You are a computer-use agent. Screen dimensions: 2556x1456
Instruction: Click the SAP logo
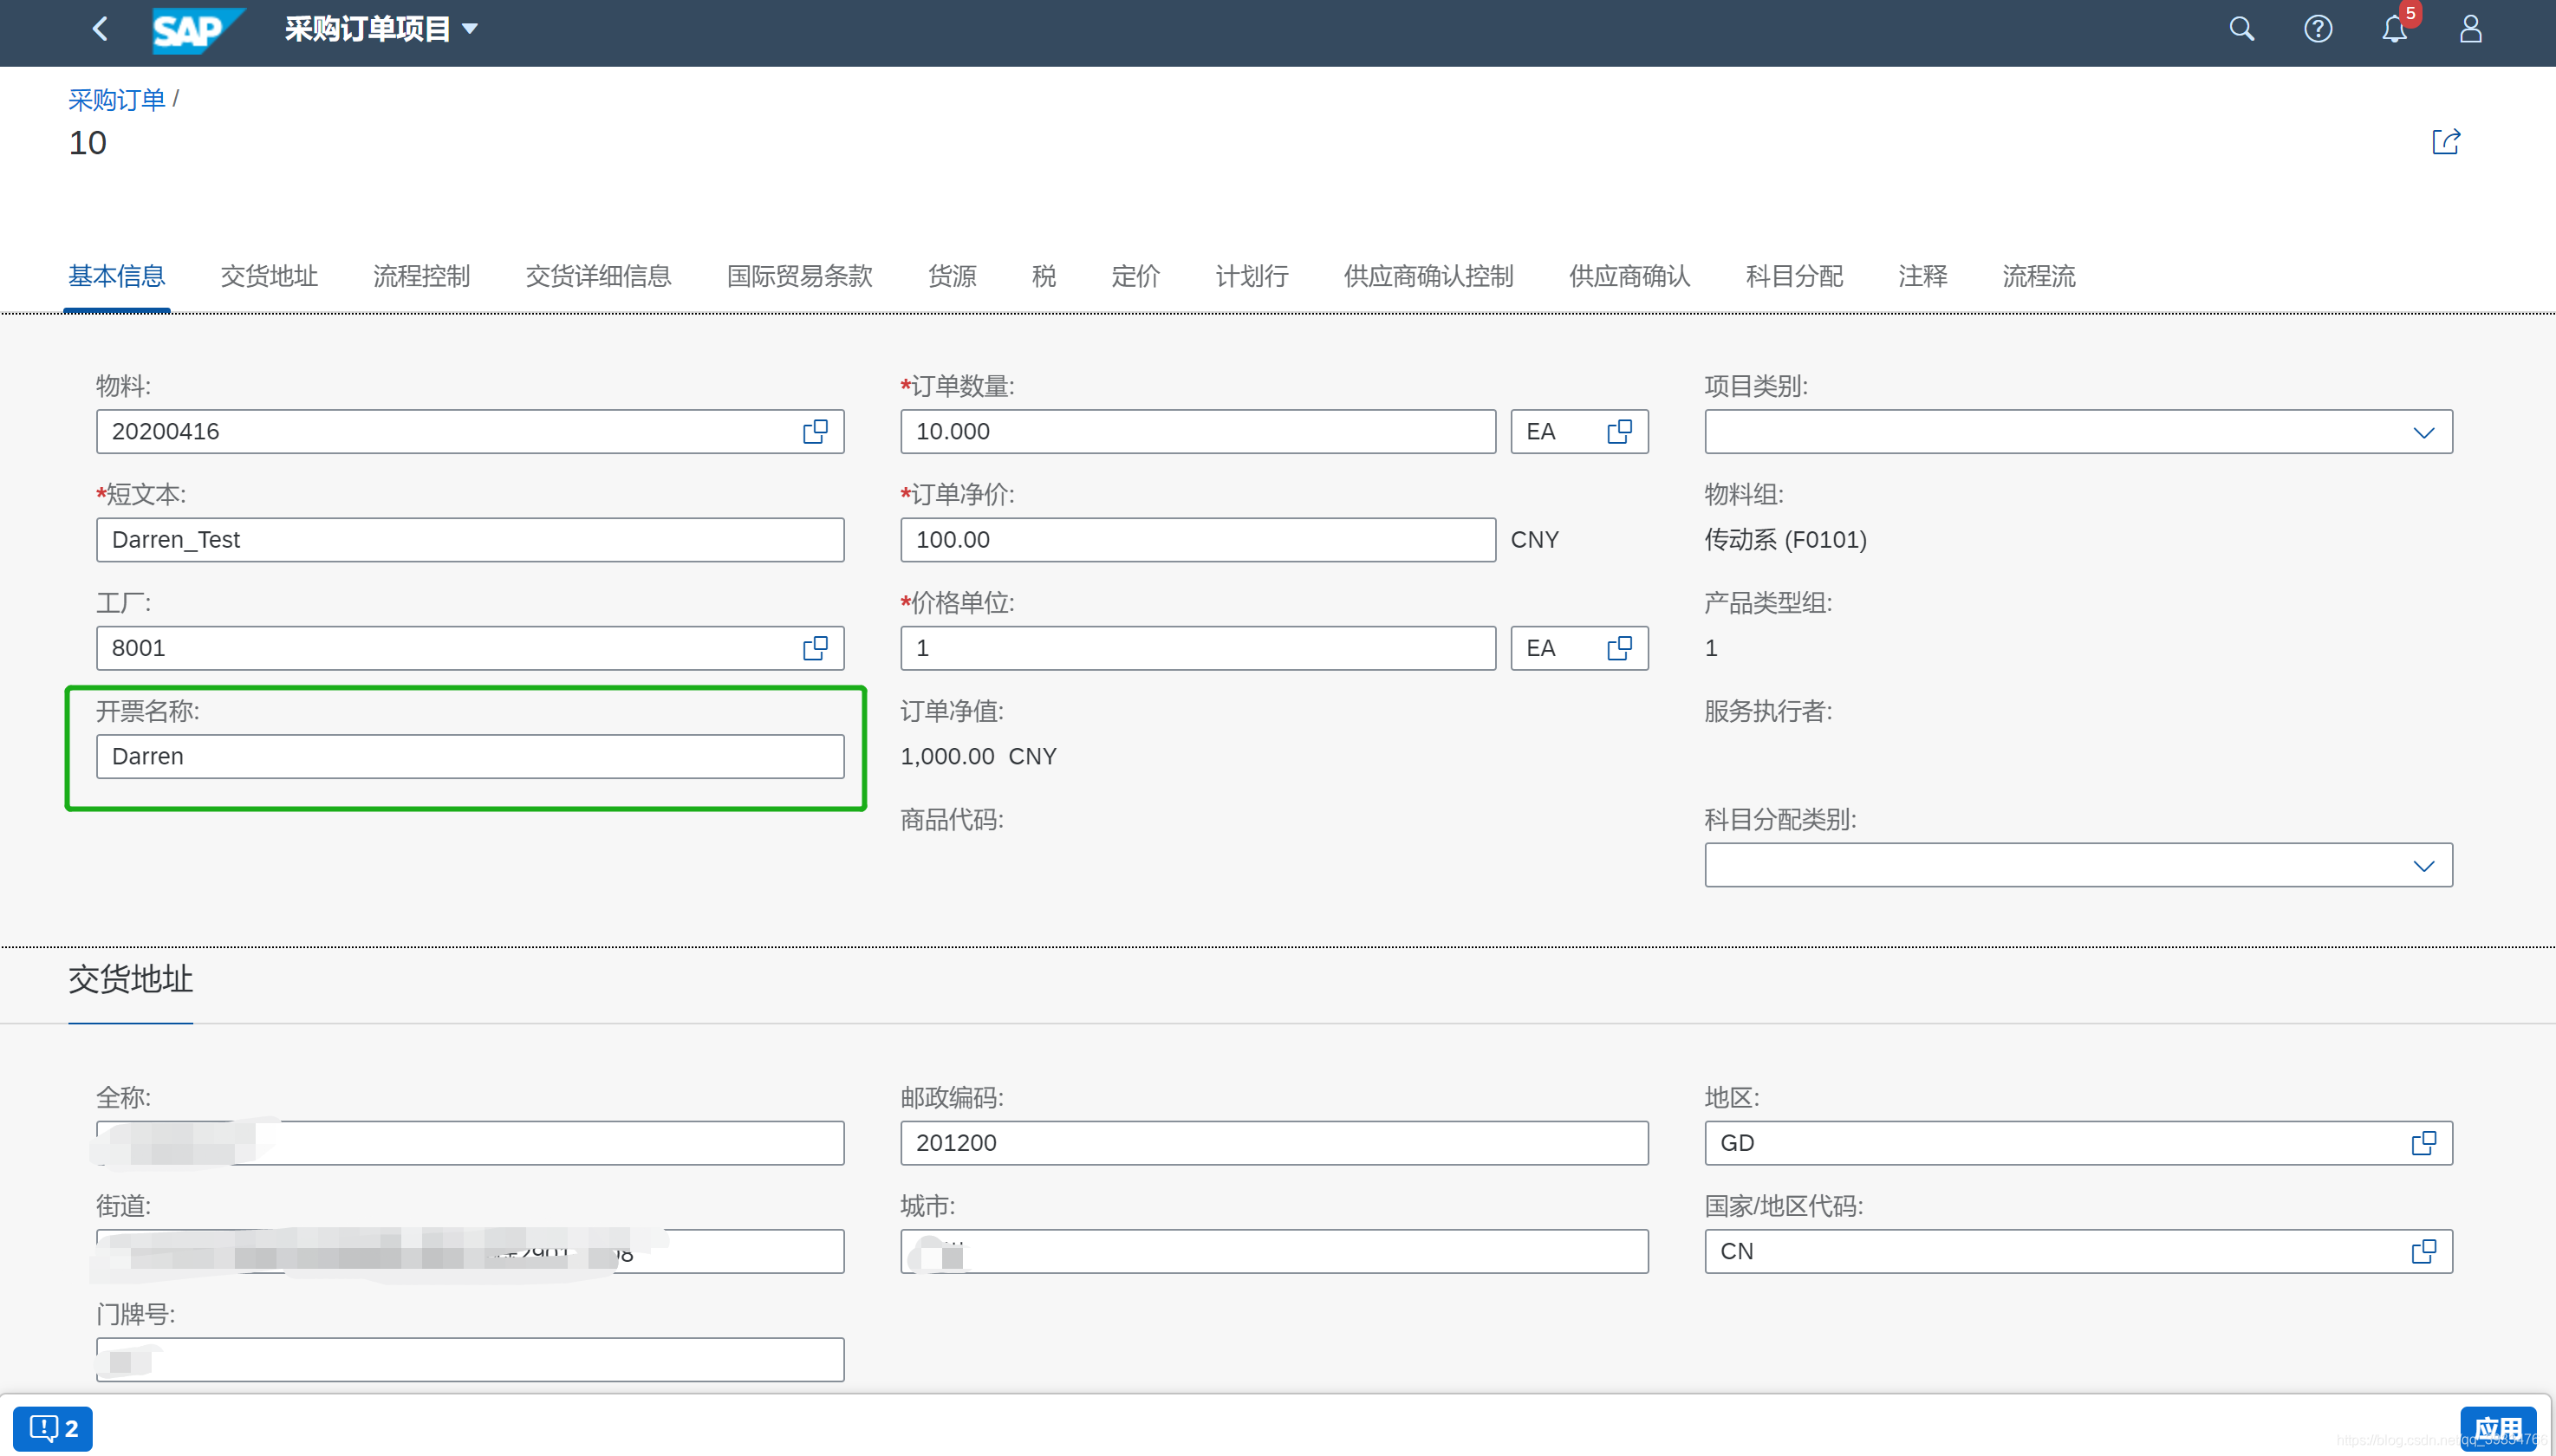pos(198,30)
